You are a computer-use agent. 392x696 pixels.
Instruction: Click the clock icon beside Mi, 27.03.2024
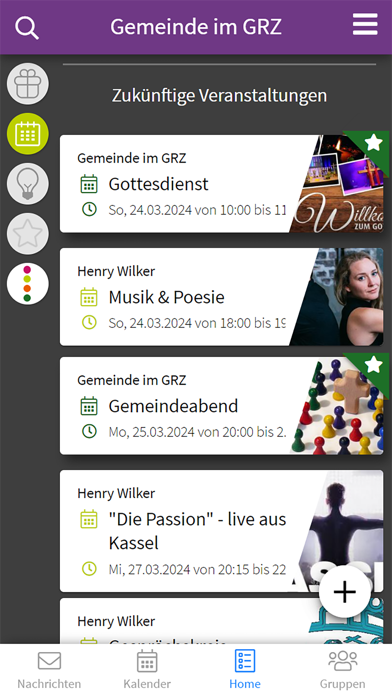[x=89, y=569]
